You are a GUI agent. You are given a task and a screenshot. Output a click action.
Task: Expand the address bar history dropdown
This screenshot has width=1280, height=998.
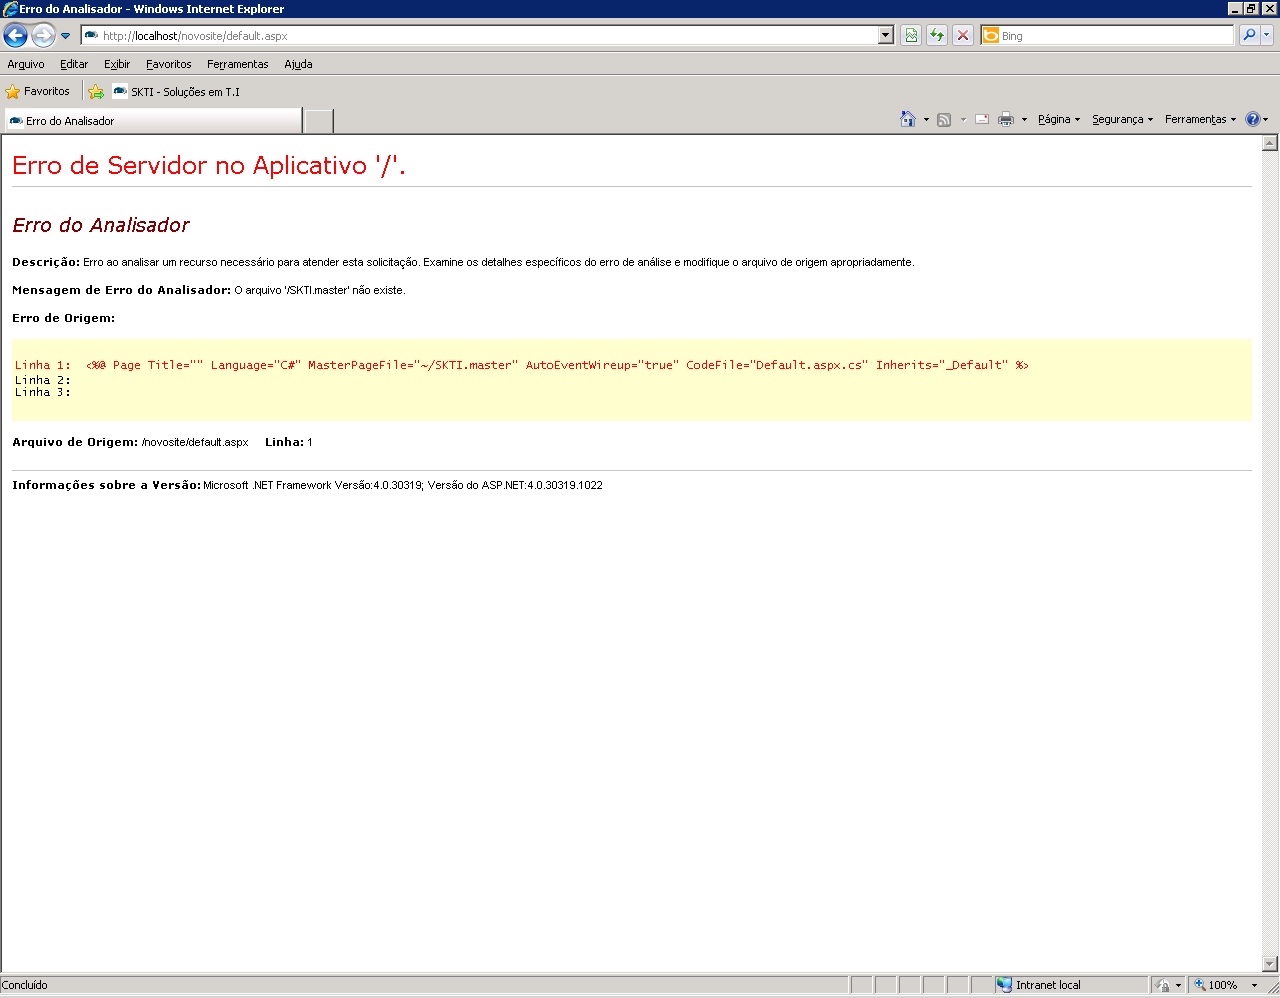click(x=885, y=36)
